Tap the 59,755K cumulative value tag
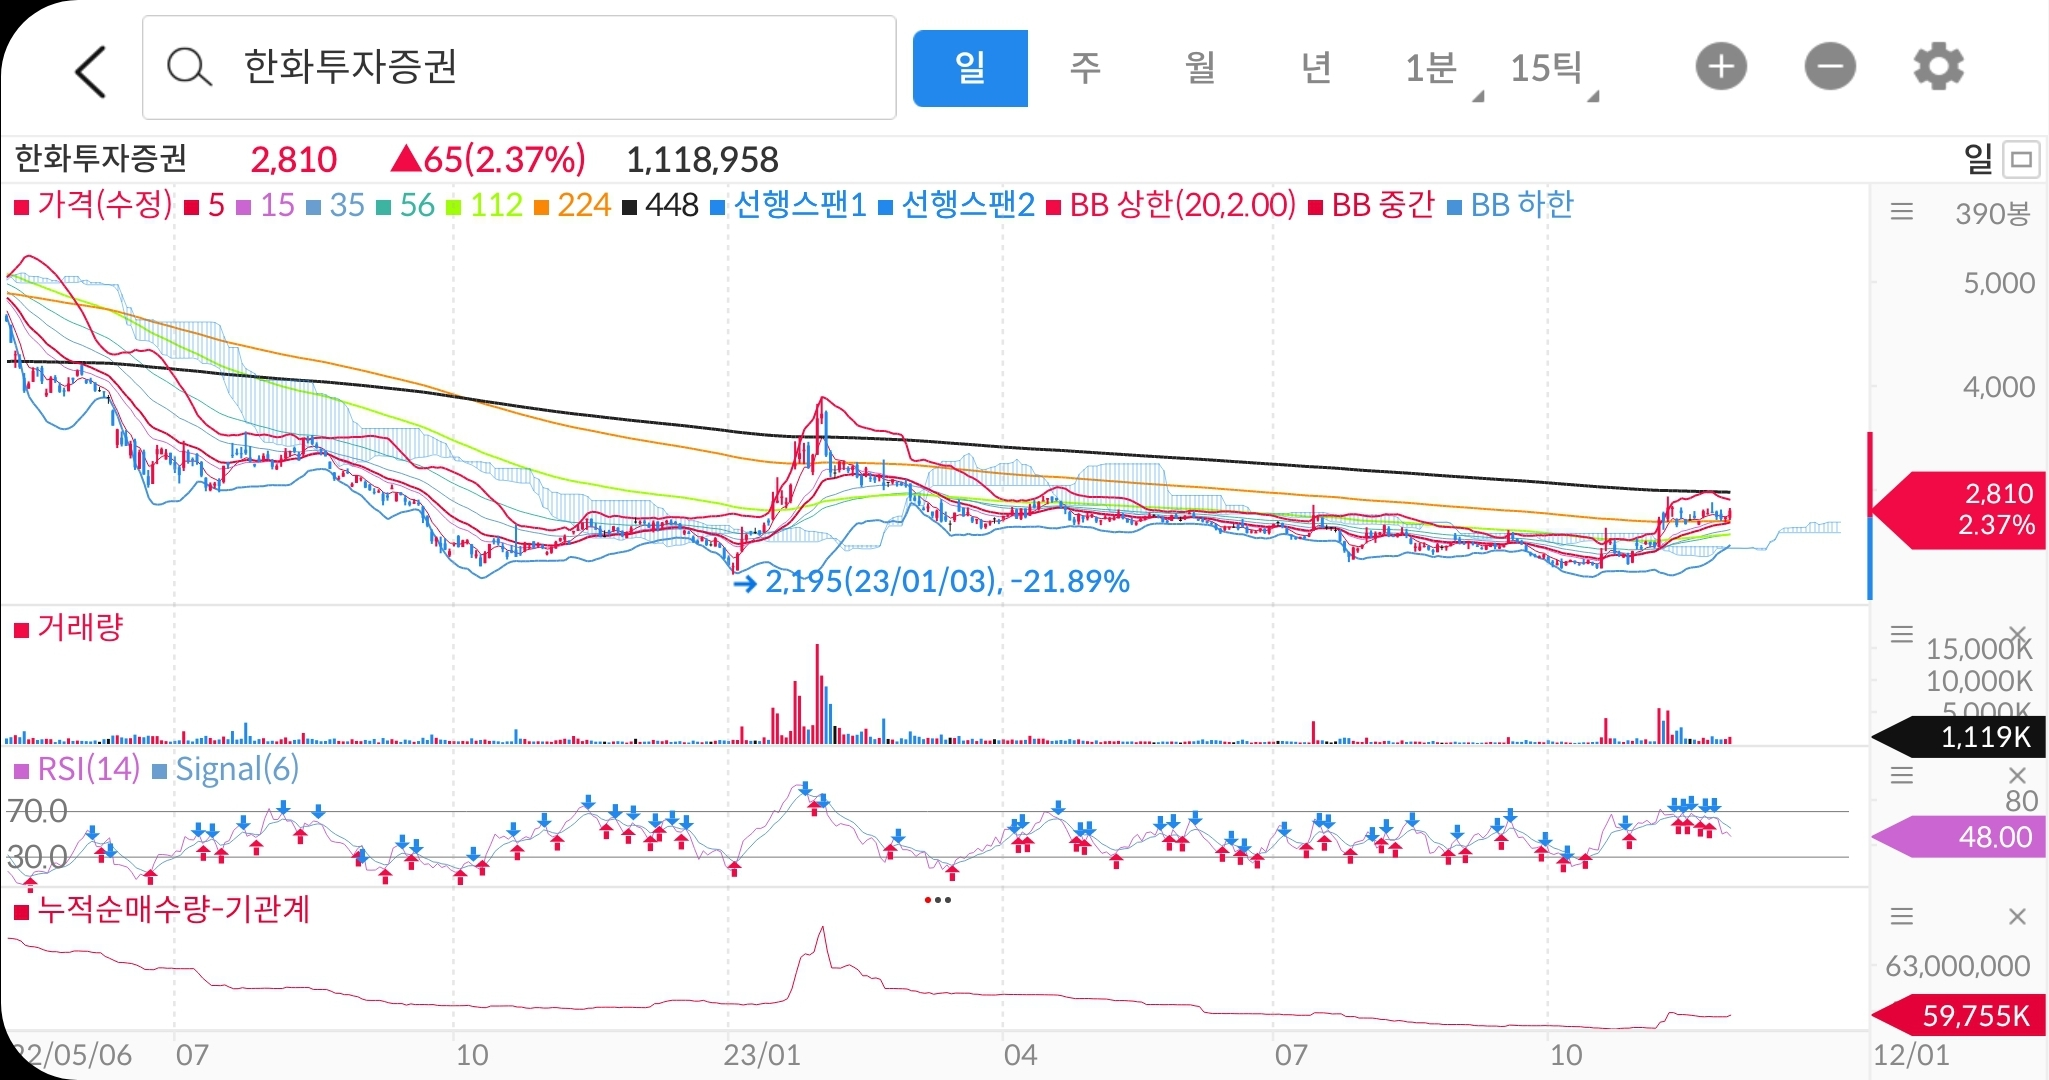Image resolution: width=2049 pixels, height=1080 pixels. pyautogui.click(x=1960, y=1016)
